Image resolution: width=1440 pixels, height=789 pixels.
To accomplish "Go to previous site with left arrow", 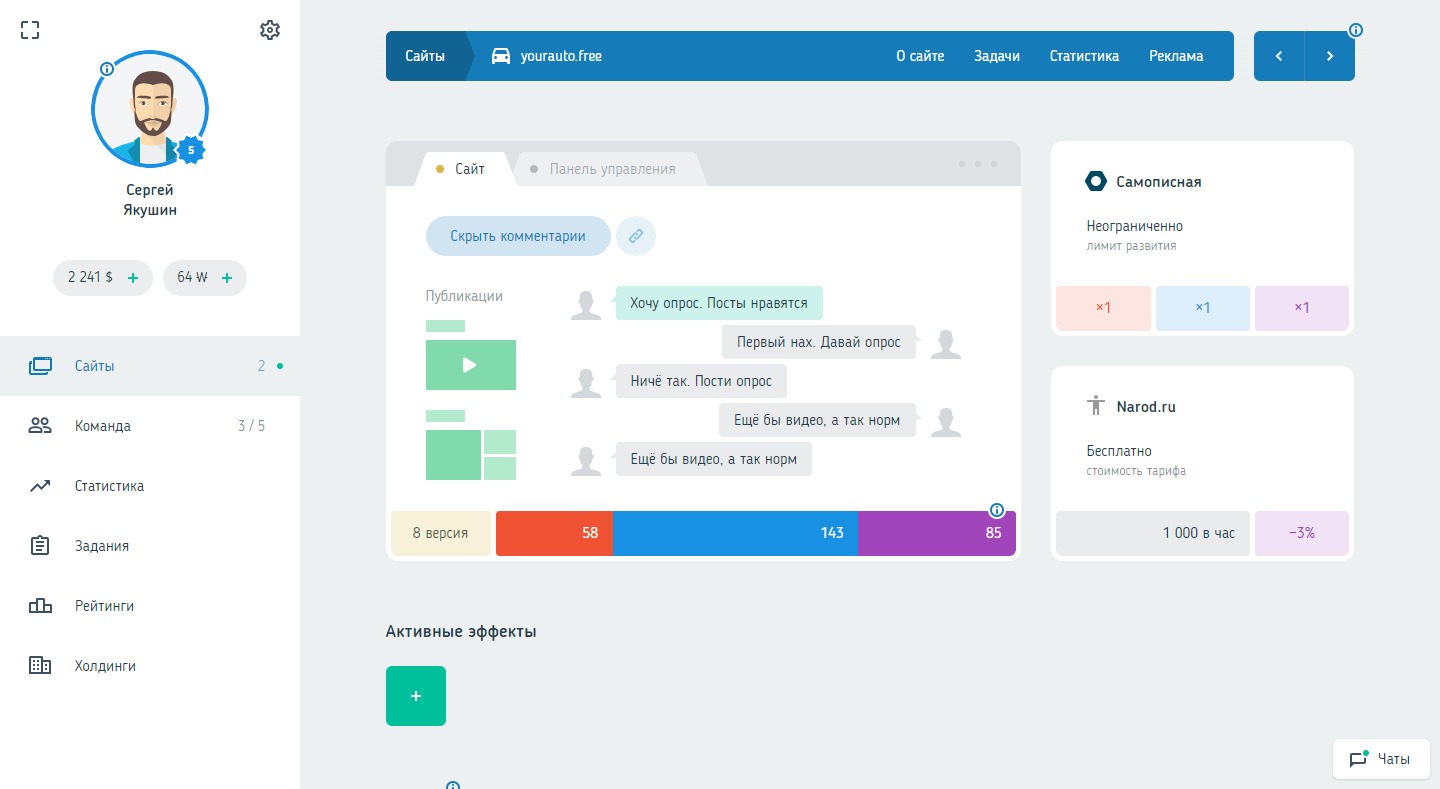I will click(1279, 56).
